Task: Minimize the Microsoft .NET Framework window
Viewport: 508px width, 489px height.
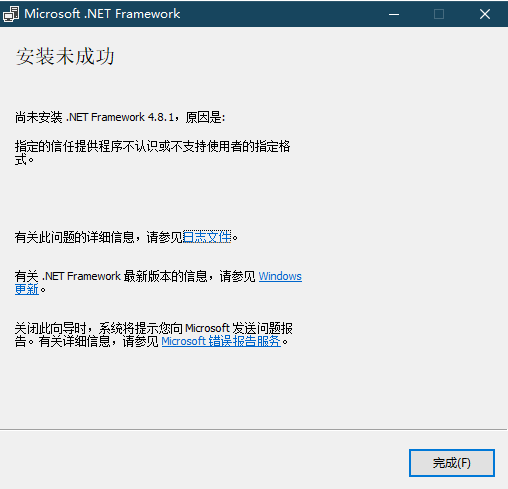Action: (394, 14)
